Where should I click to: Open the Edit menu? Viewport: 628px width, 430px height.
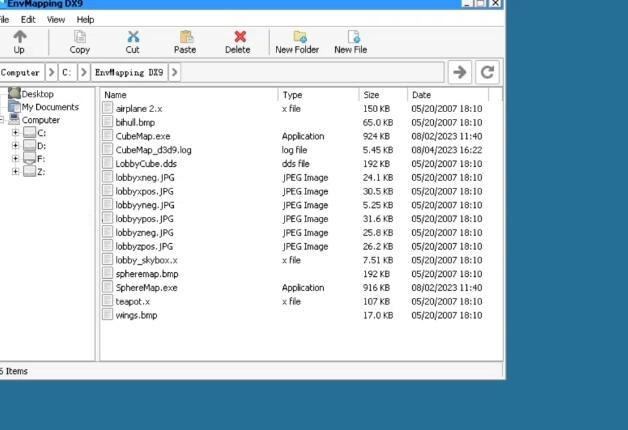pyautogui.click(x=28, y=19)
